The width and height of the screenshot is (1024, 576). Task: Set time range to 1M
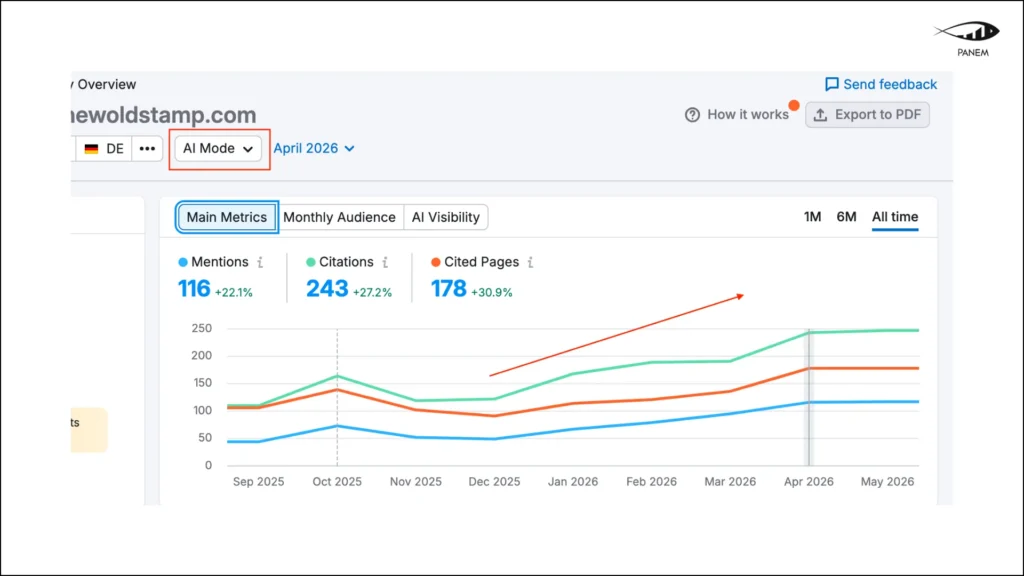(x=812, y=217)
